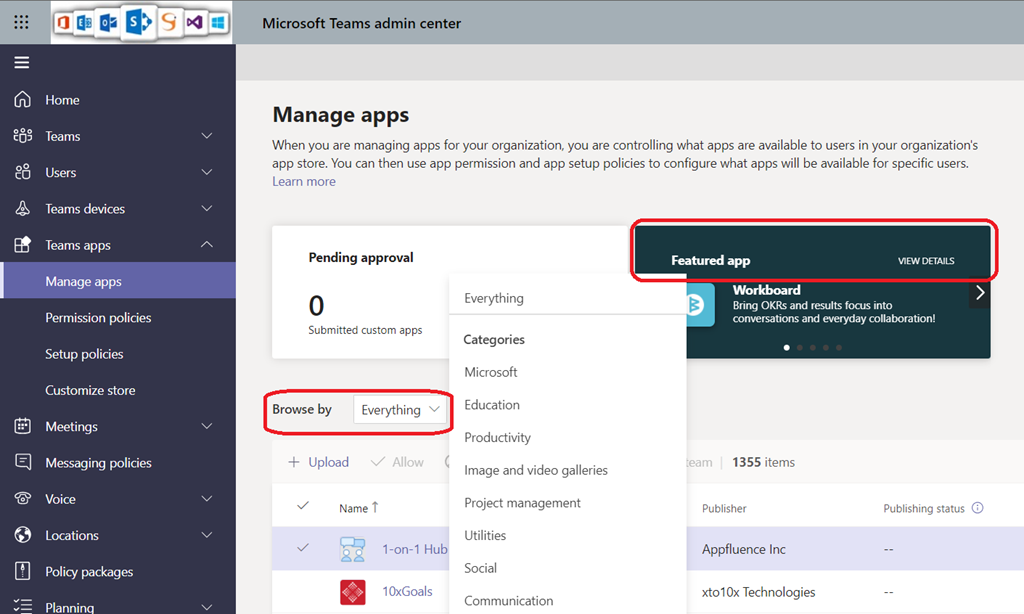
Task: Toggle the select-all checkmark in header
Action: [303, 507]
